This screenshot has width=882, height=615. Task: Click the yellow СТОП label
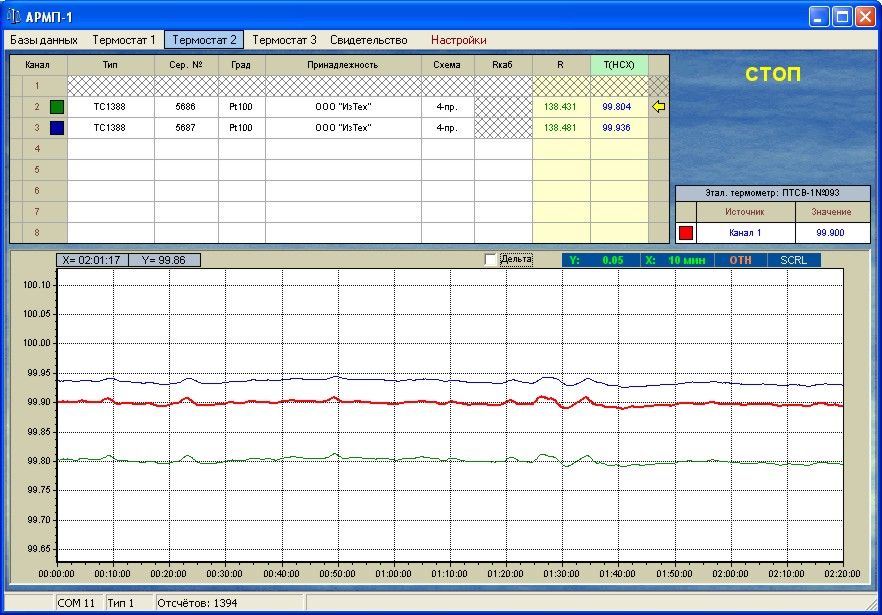pos(773,75)
